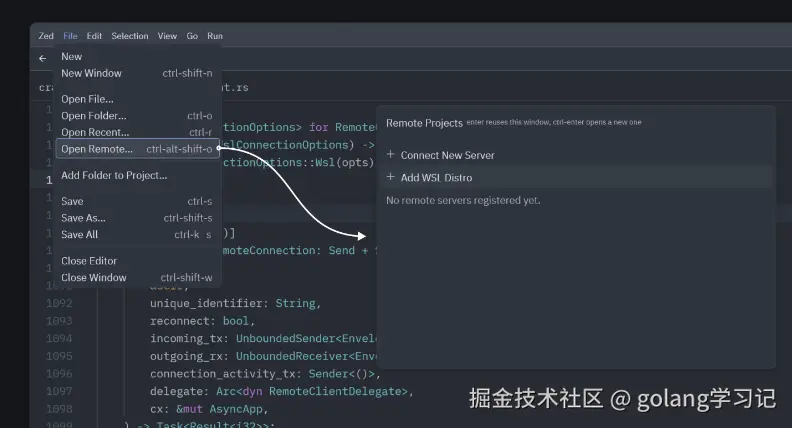Open the Go menu
Screen dimensions: 792x428
[x=192, y=36]
